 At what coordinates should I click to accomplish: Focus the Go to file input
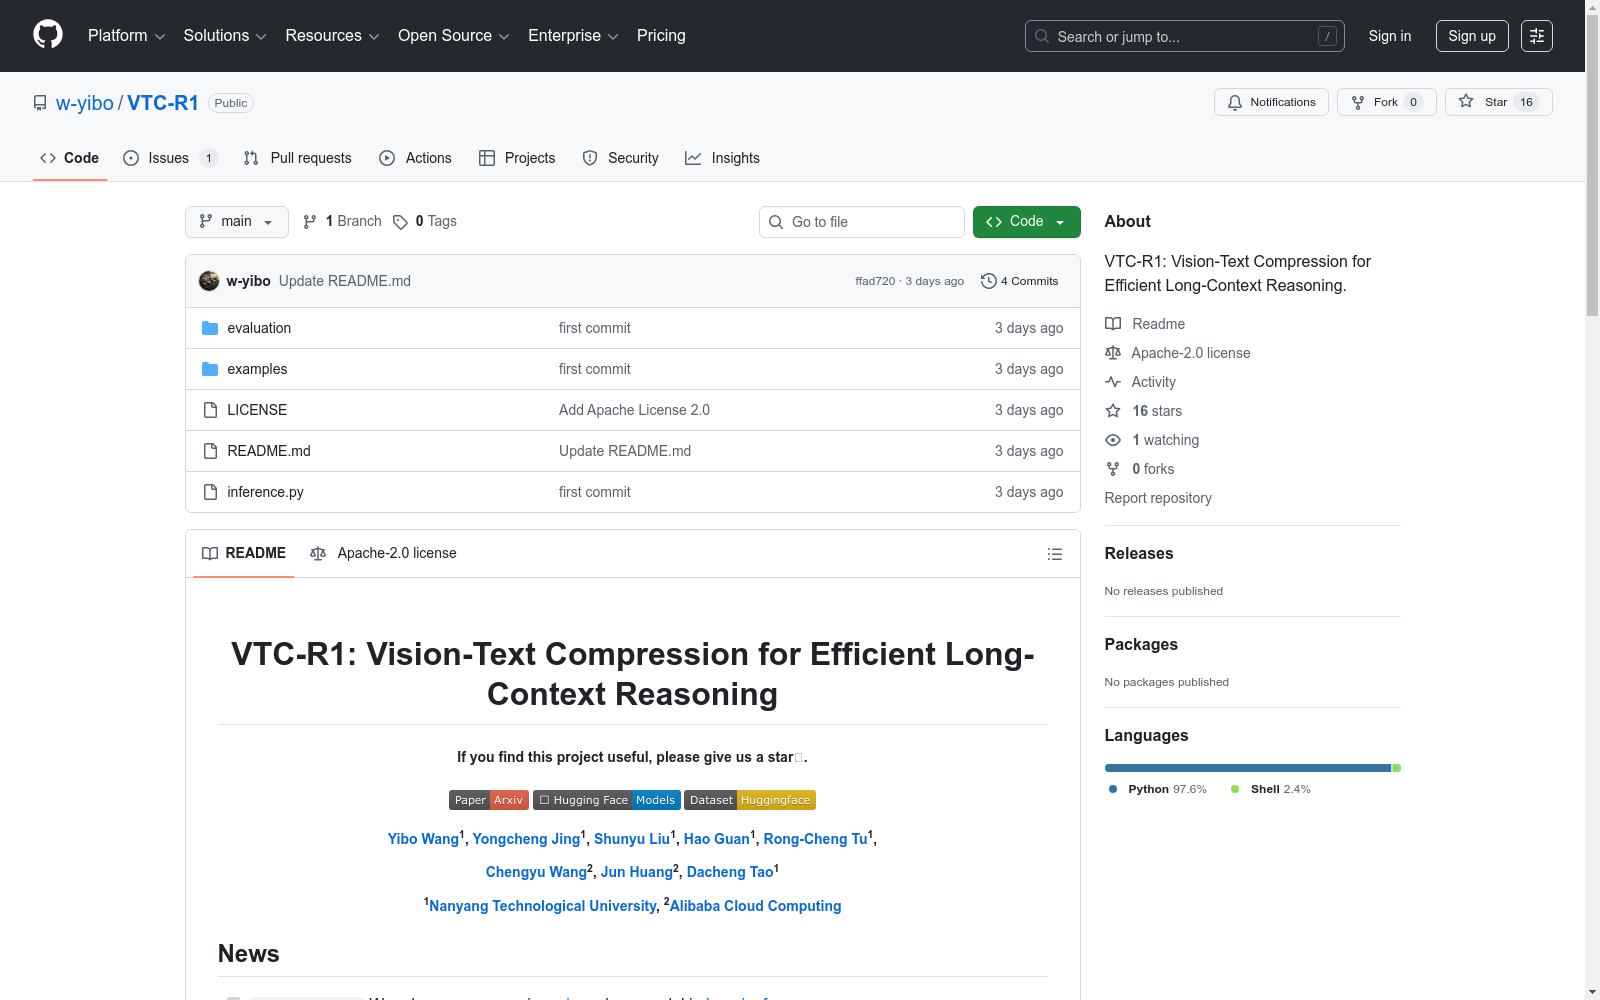pyautogui.click(x=862, y=222)
